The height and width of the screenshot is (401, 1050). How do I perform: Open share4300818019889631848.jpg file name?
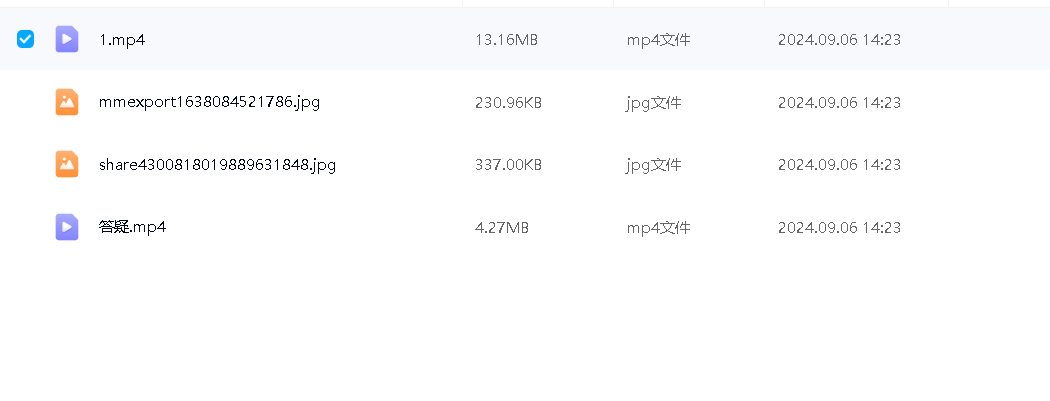pos(217,165)
